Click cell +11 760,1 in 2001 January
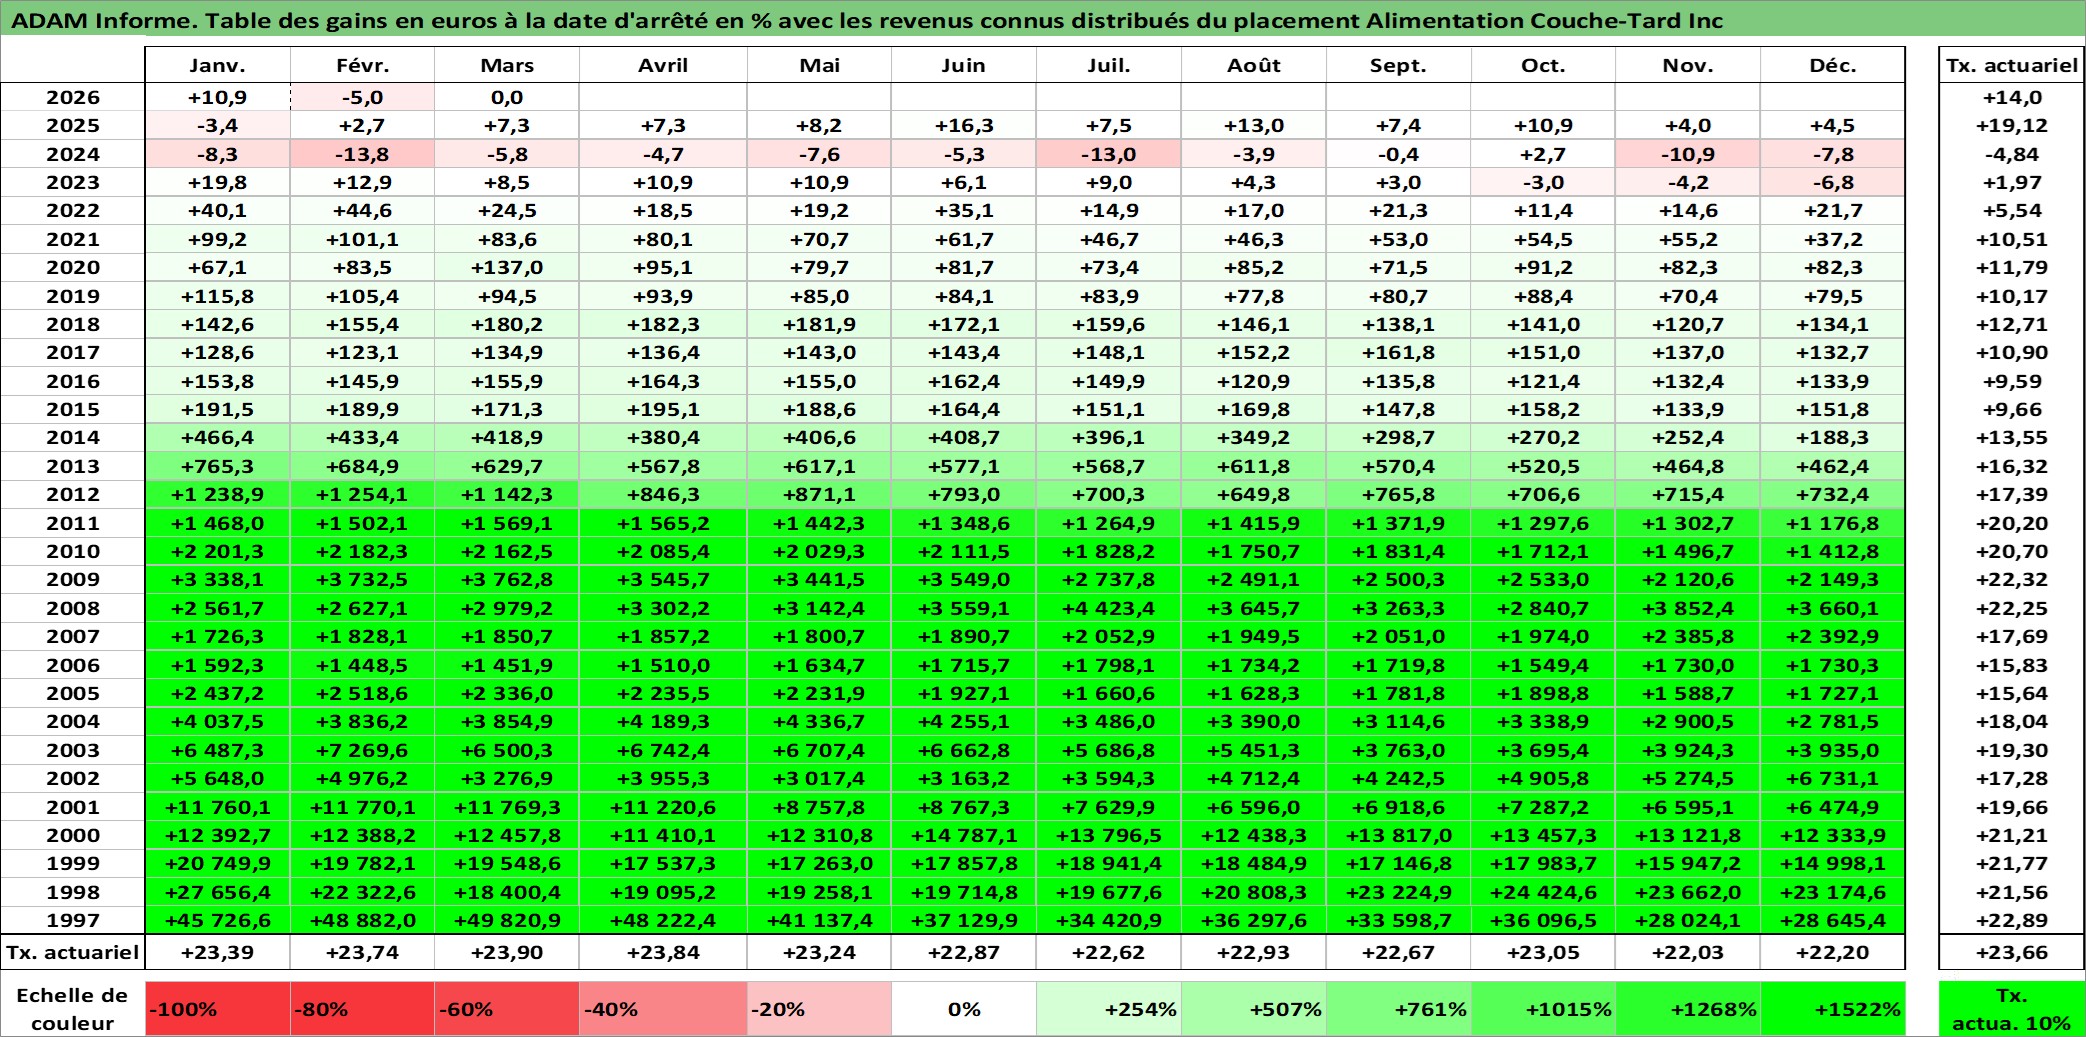The width and height of the screenshot is (2086, 1037). [x=218, y=807]
